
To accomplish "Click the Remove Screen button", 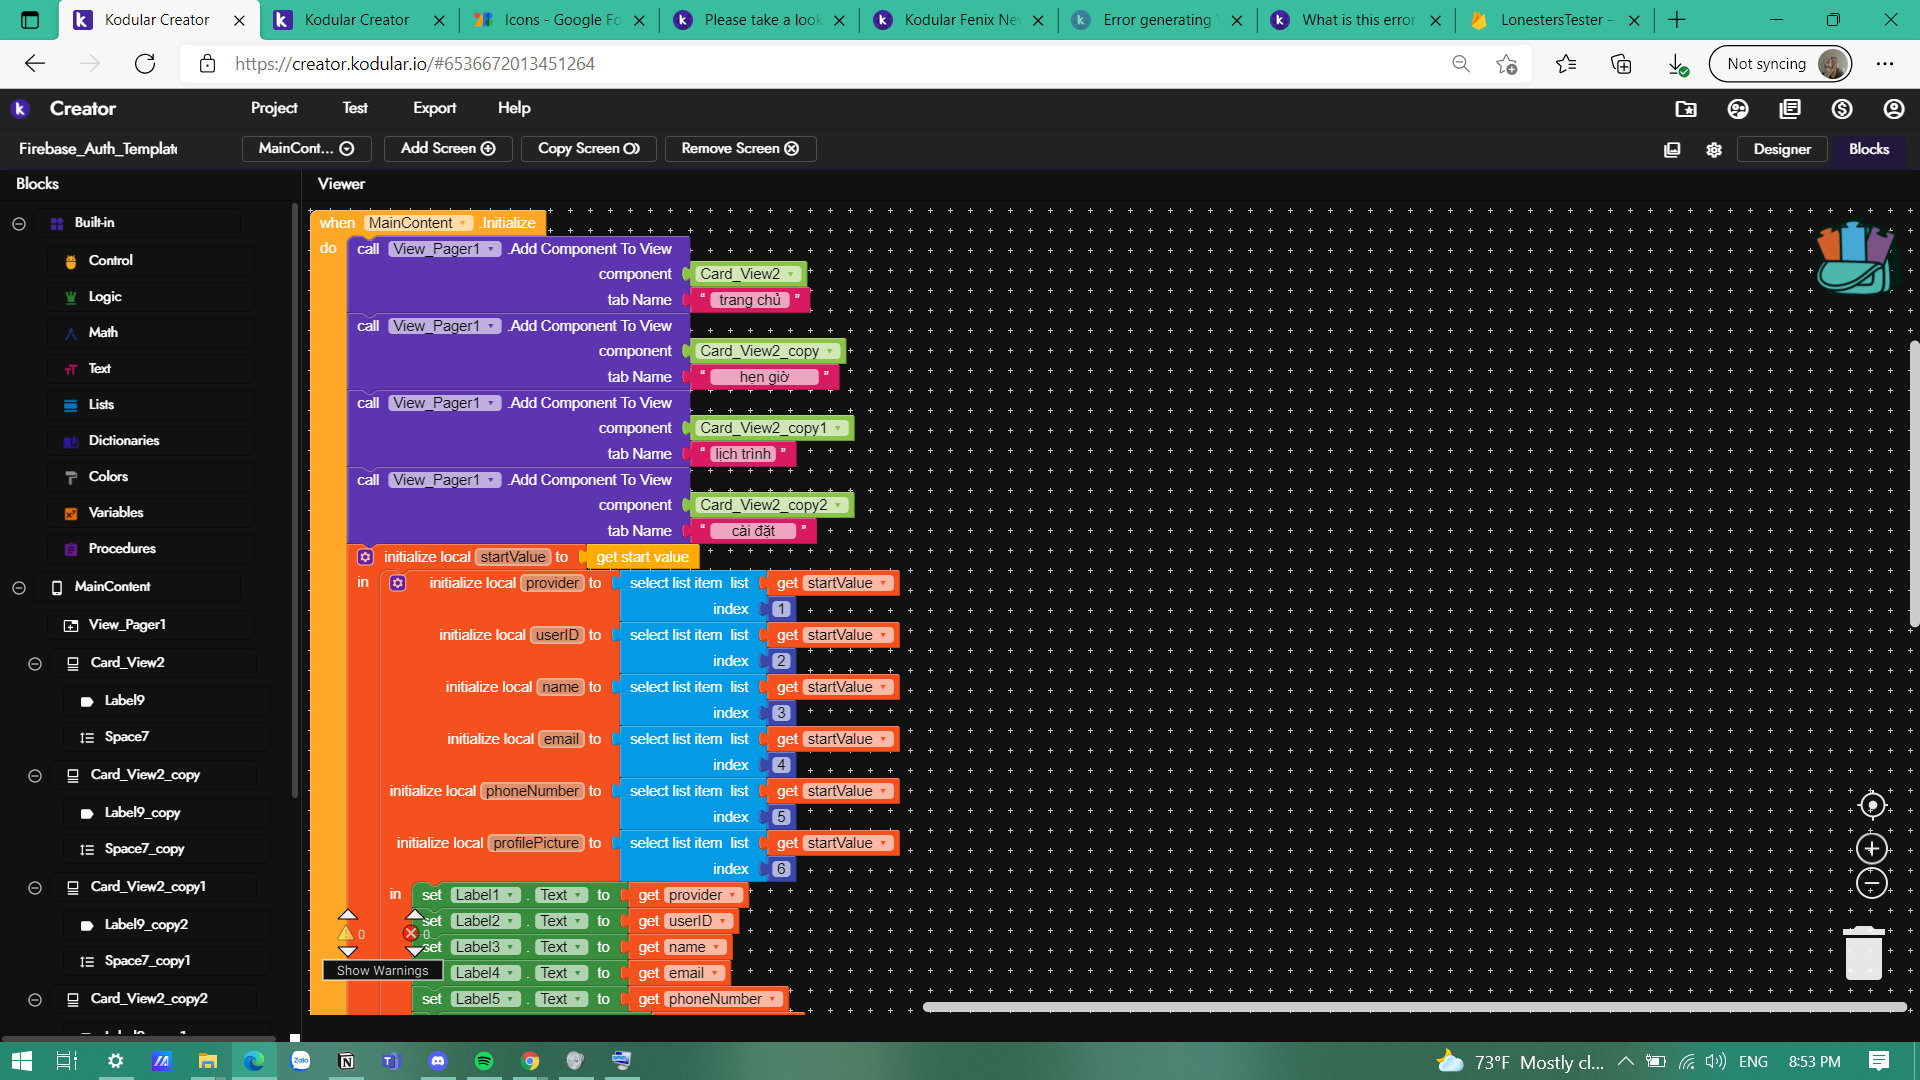I will point(740,149).
